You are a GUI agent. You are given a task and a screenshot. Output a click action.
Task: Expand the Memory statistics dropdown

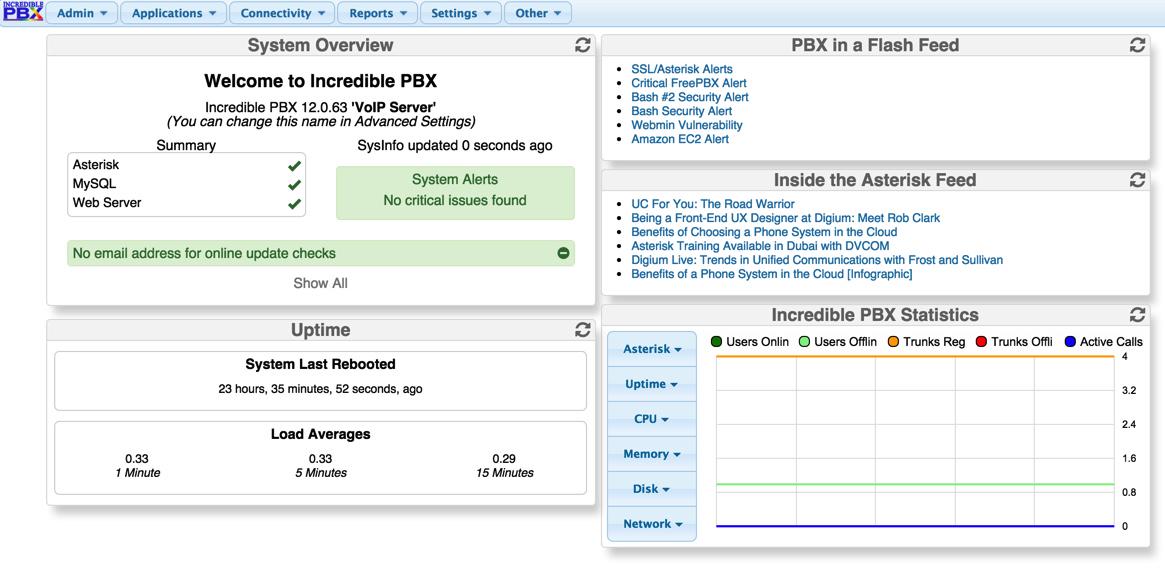point(652,454)
